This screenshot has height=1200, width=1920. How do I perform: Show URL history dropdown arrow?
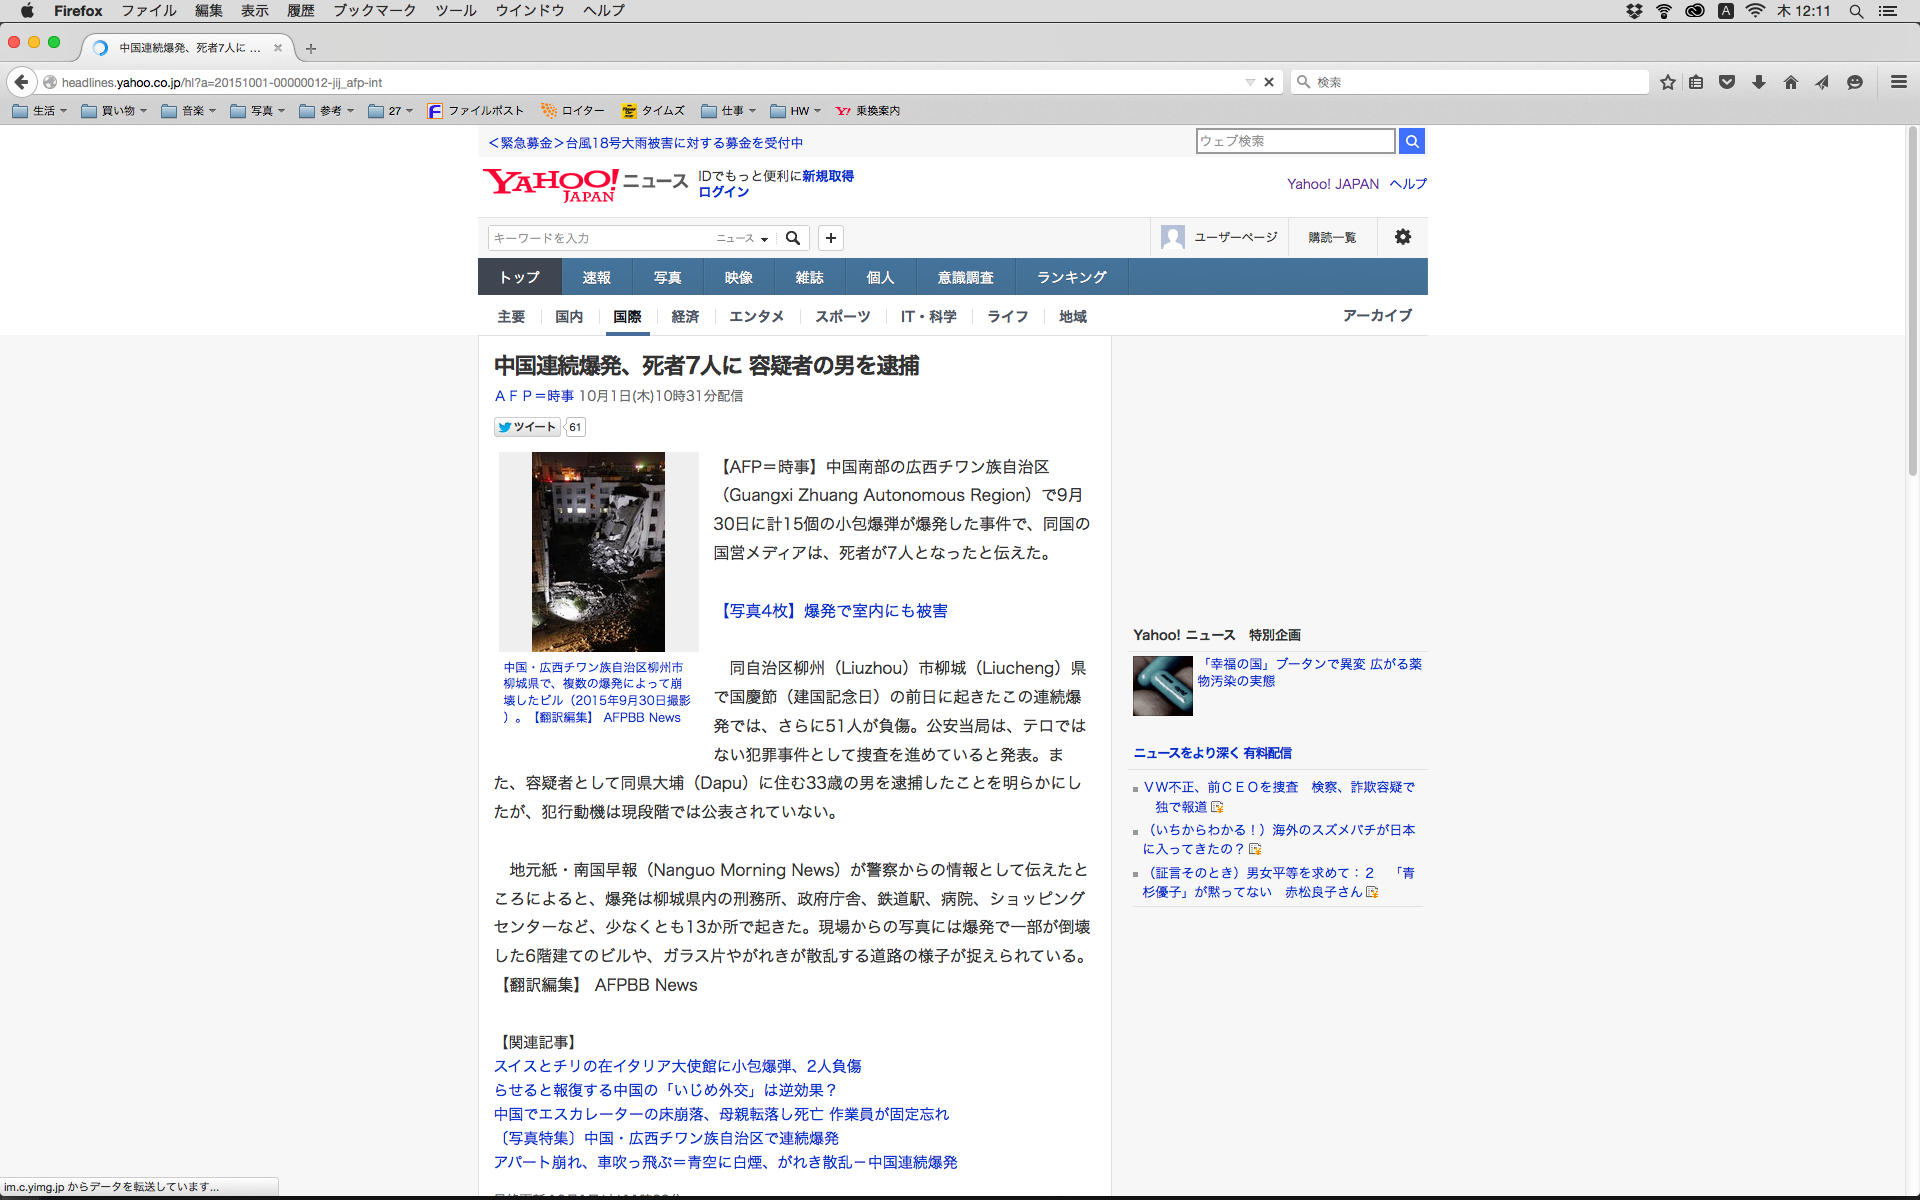(1249, 82)
